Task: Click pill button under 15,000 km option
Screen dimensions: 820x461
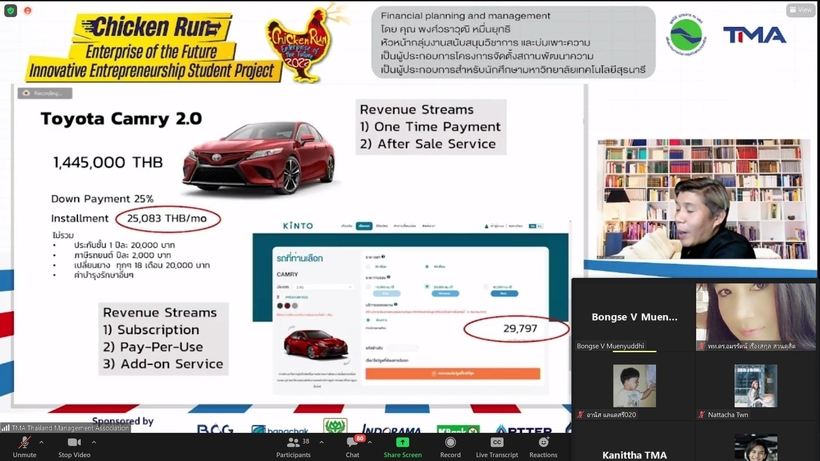Action: 386,294
